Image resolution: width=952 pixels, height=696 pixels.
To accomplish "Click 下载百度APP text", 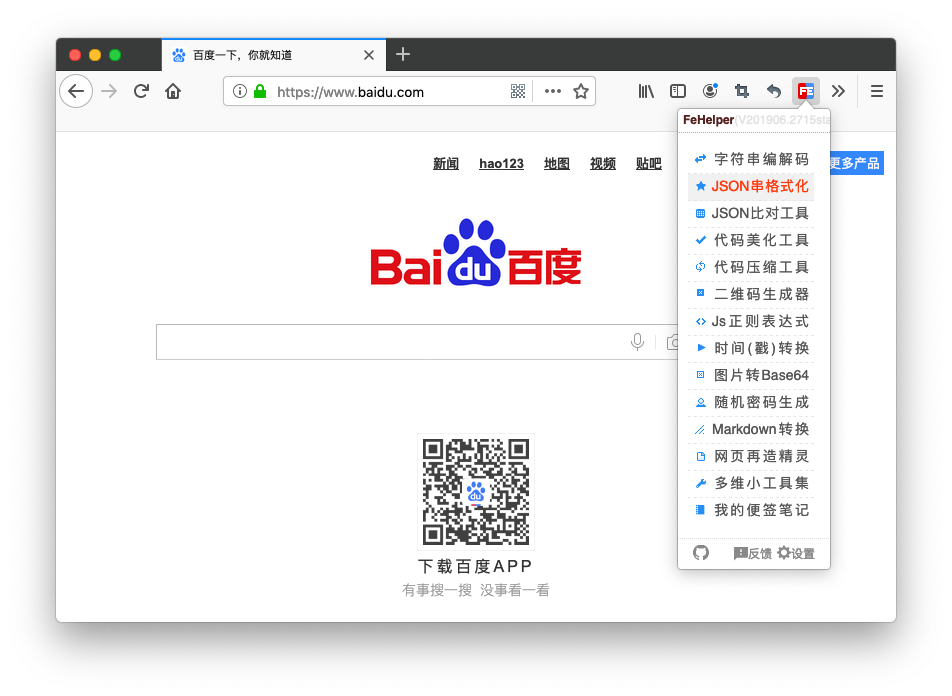I will (475, 566).
